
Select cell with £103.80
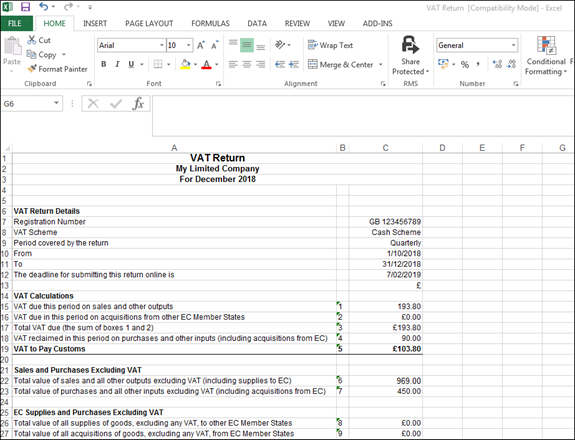point(385,349)
